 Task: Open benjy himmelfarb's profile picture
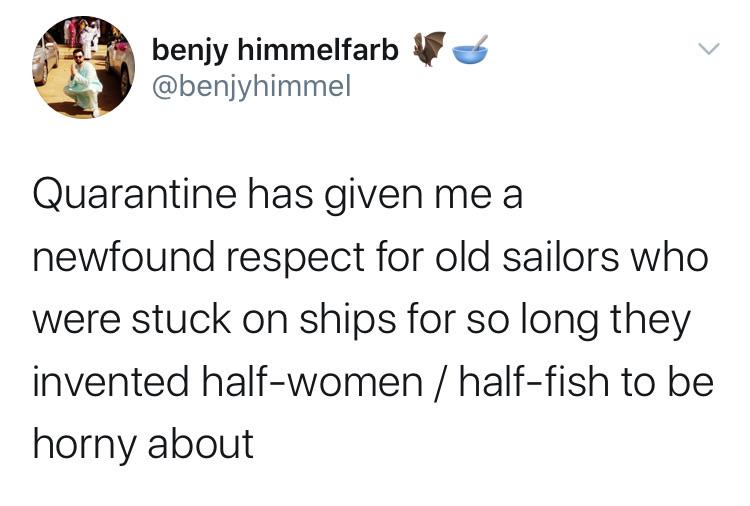84,67
